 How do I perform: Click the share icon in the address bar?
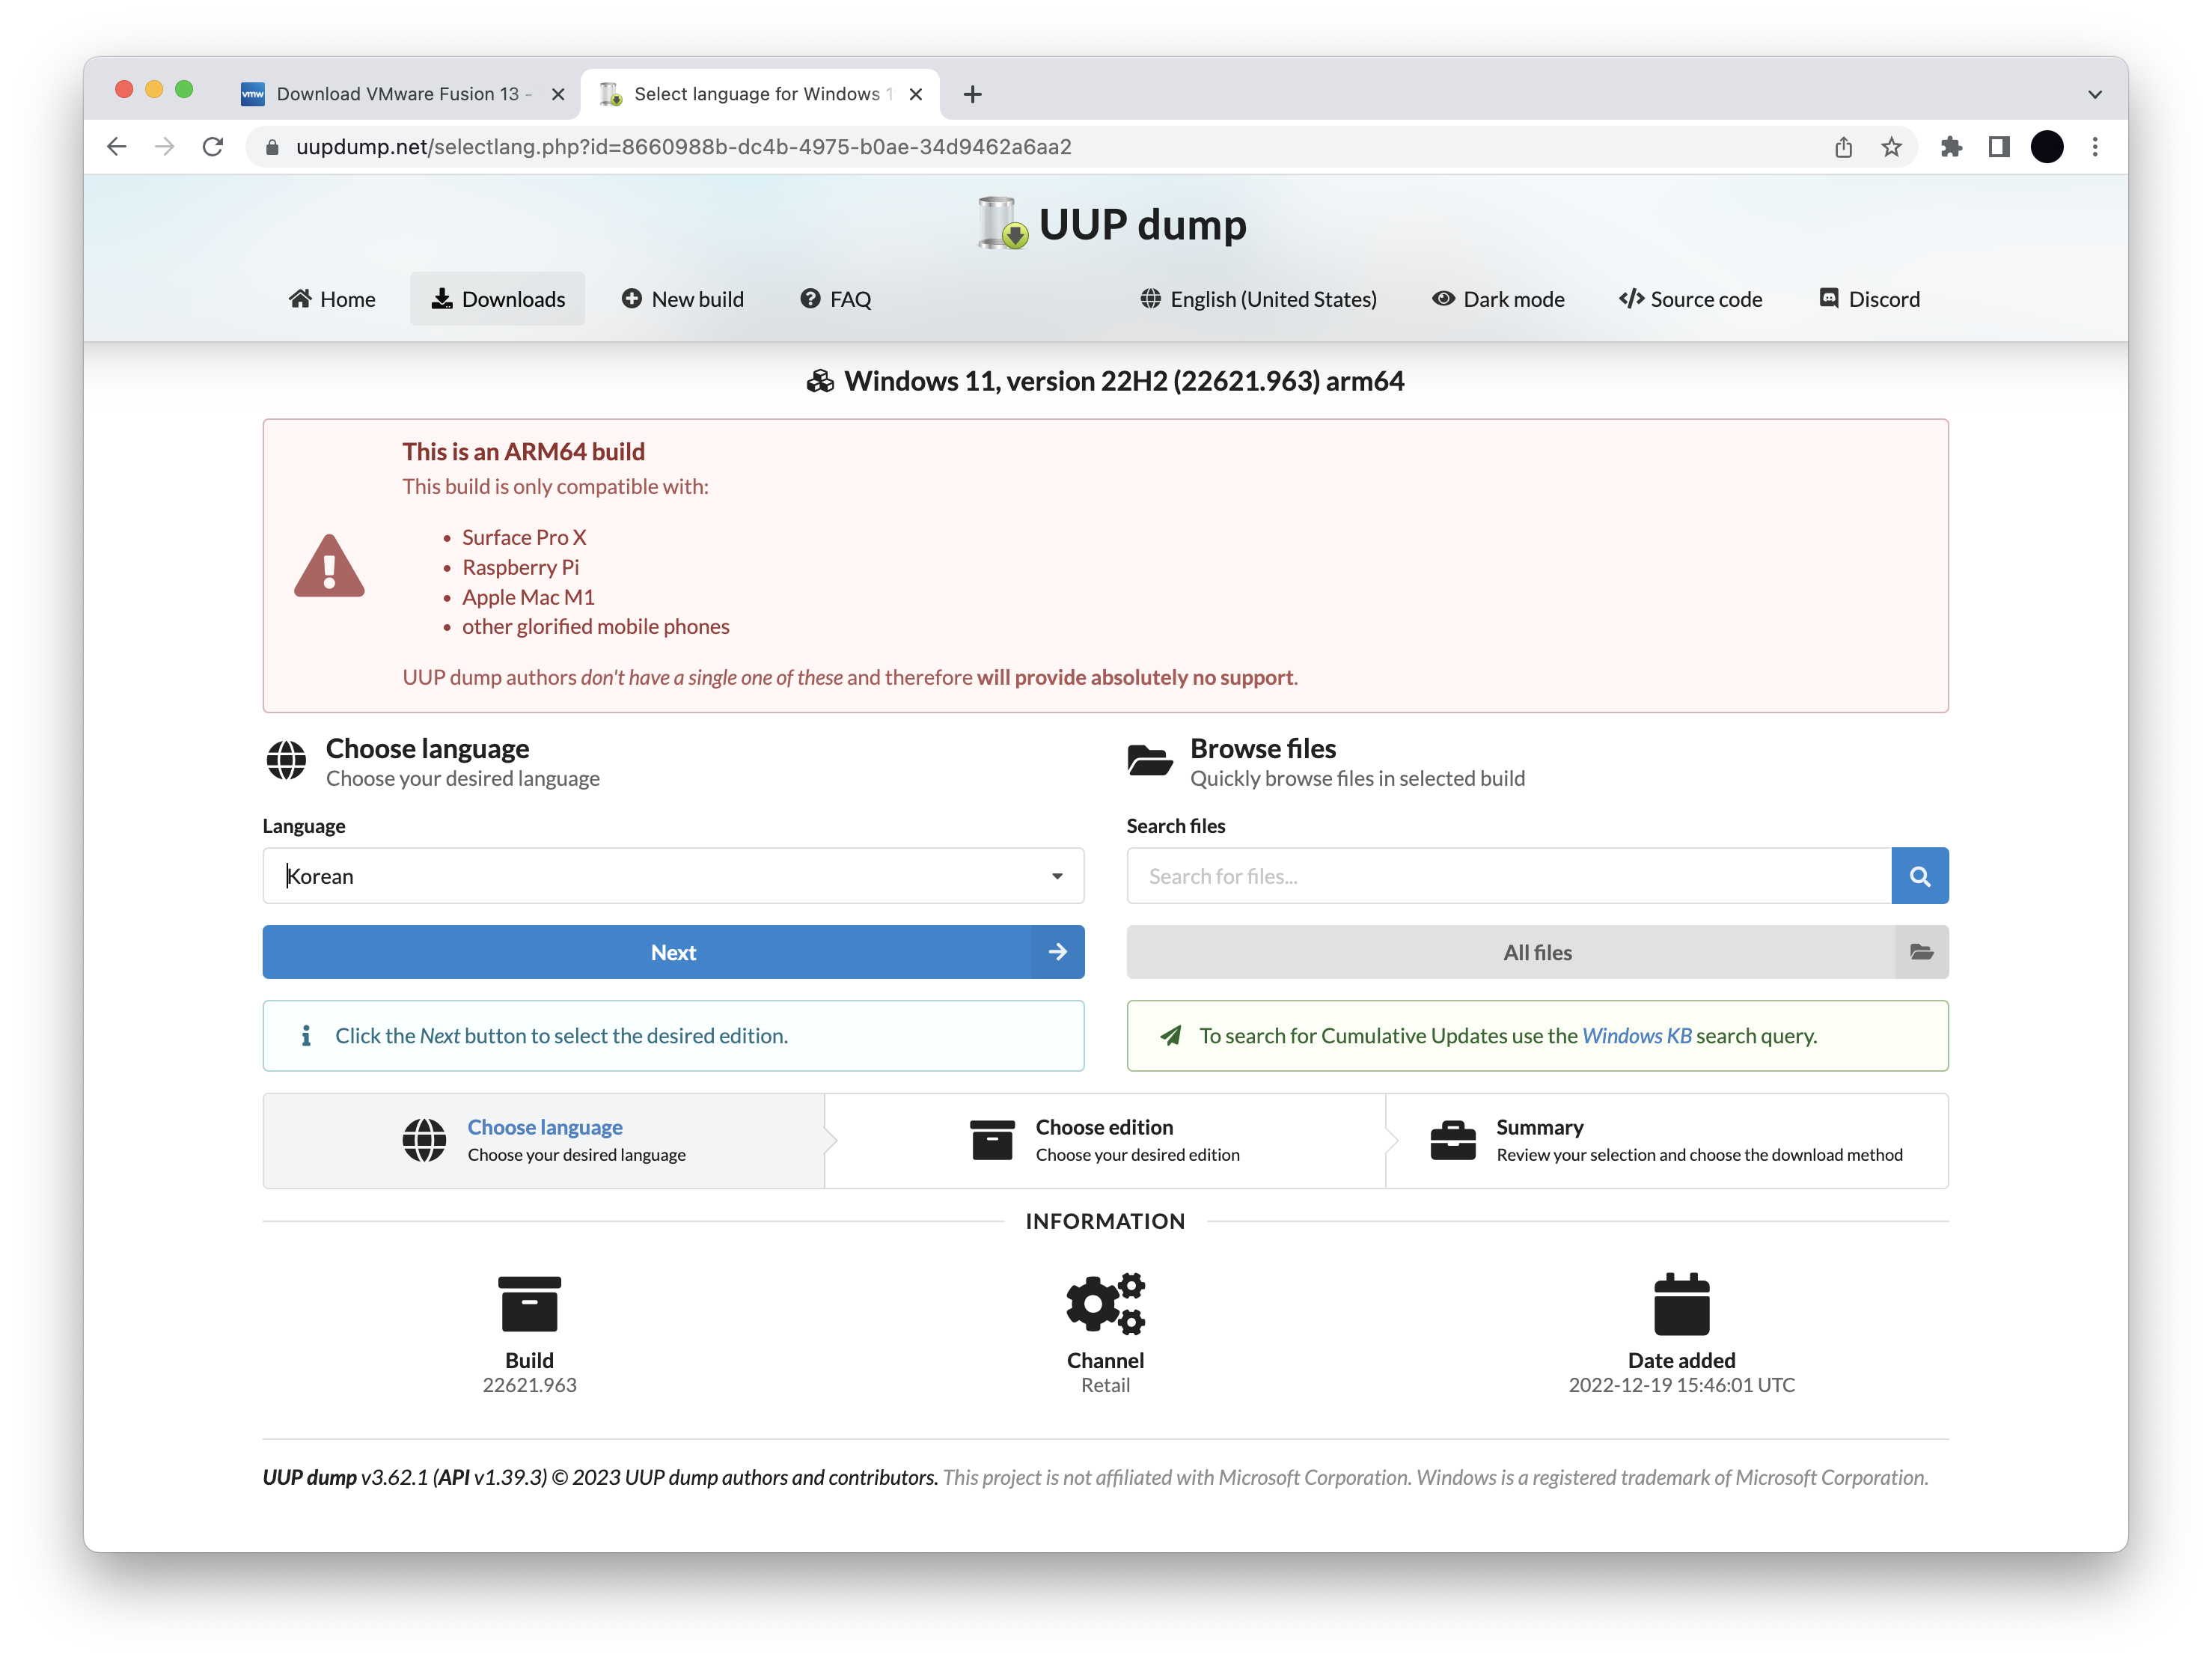point(1843,147)
